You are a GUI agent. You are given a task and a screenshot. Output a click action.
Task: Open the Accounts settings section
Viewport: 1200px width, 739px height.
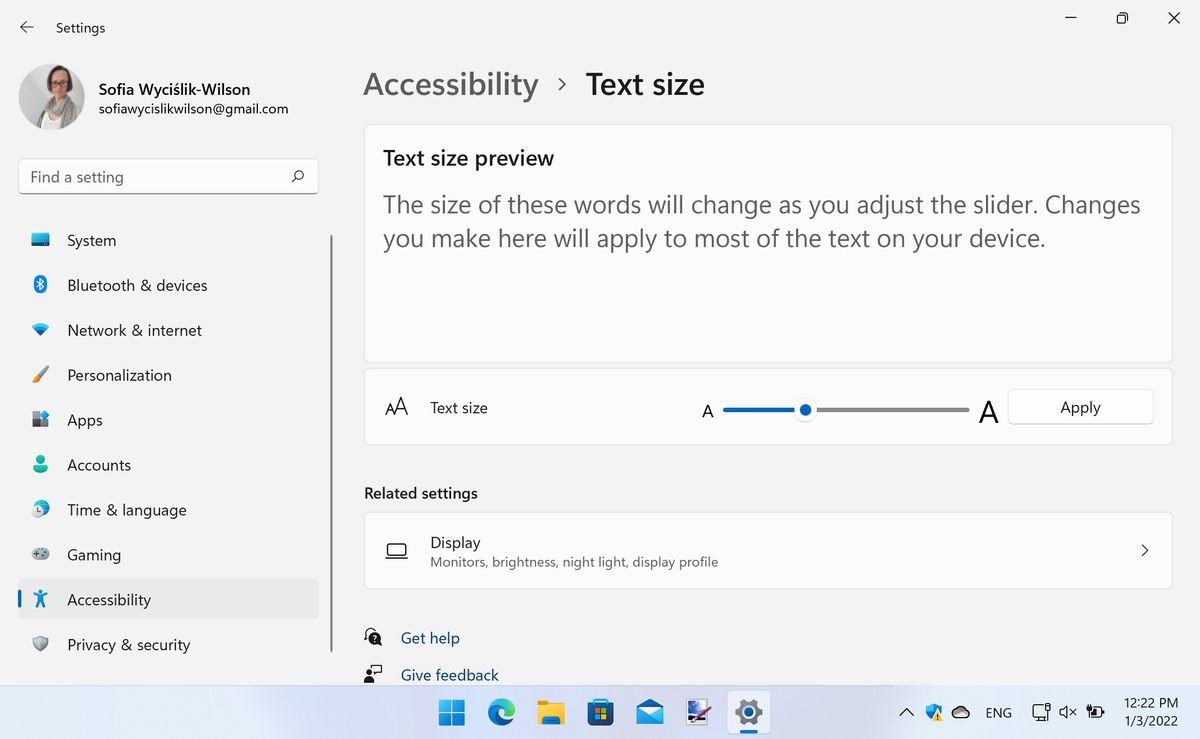(99, 465)
